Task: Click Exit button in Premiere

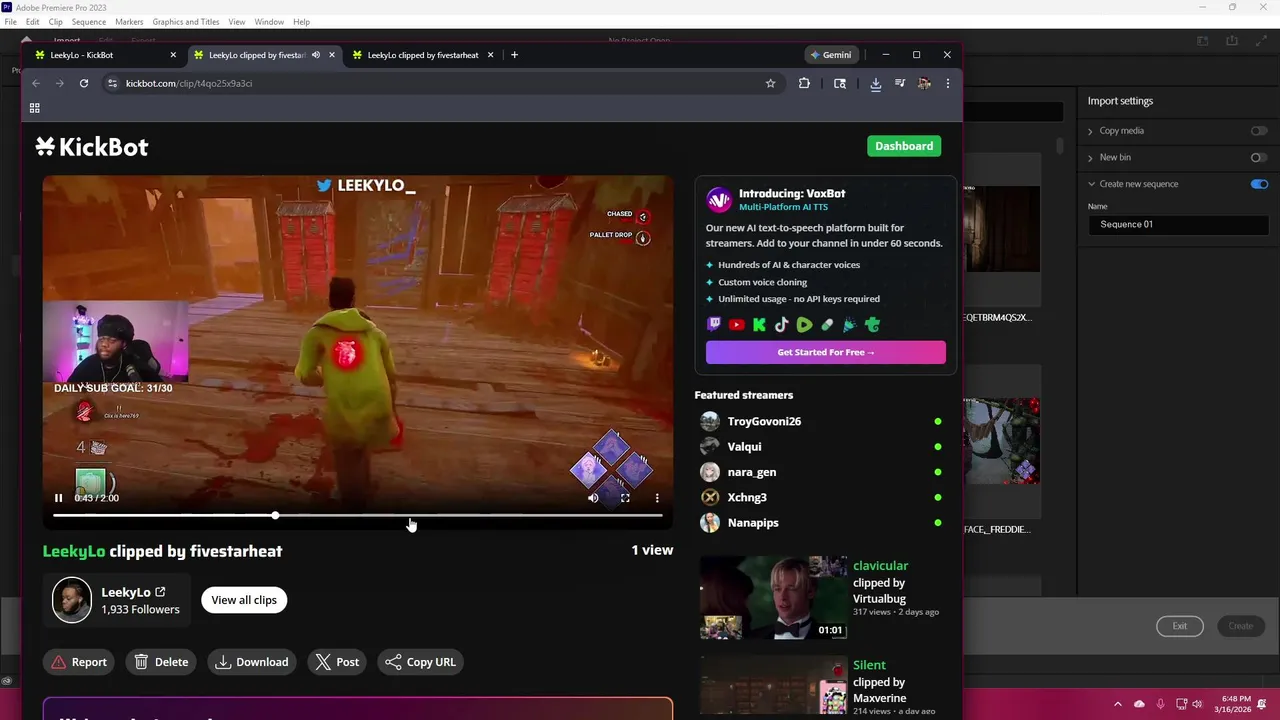Action: click(x=1180, y=626)
